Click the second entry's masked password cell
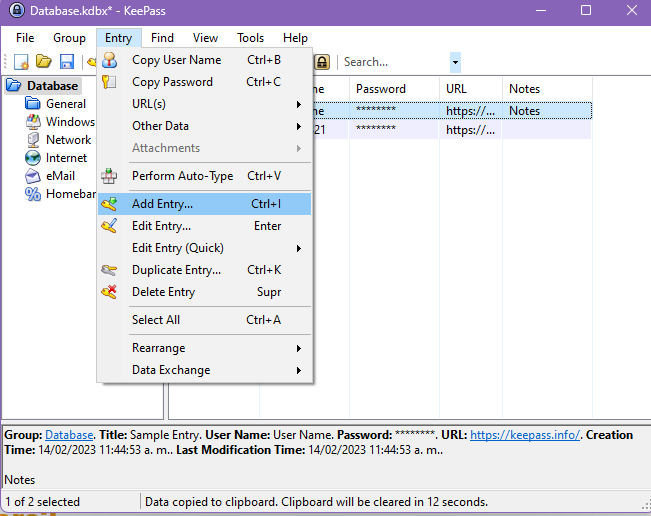This screenshot has width=651, height=516. pyautogui.click(x=394, y=130)
